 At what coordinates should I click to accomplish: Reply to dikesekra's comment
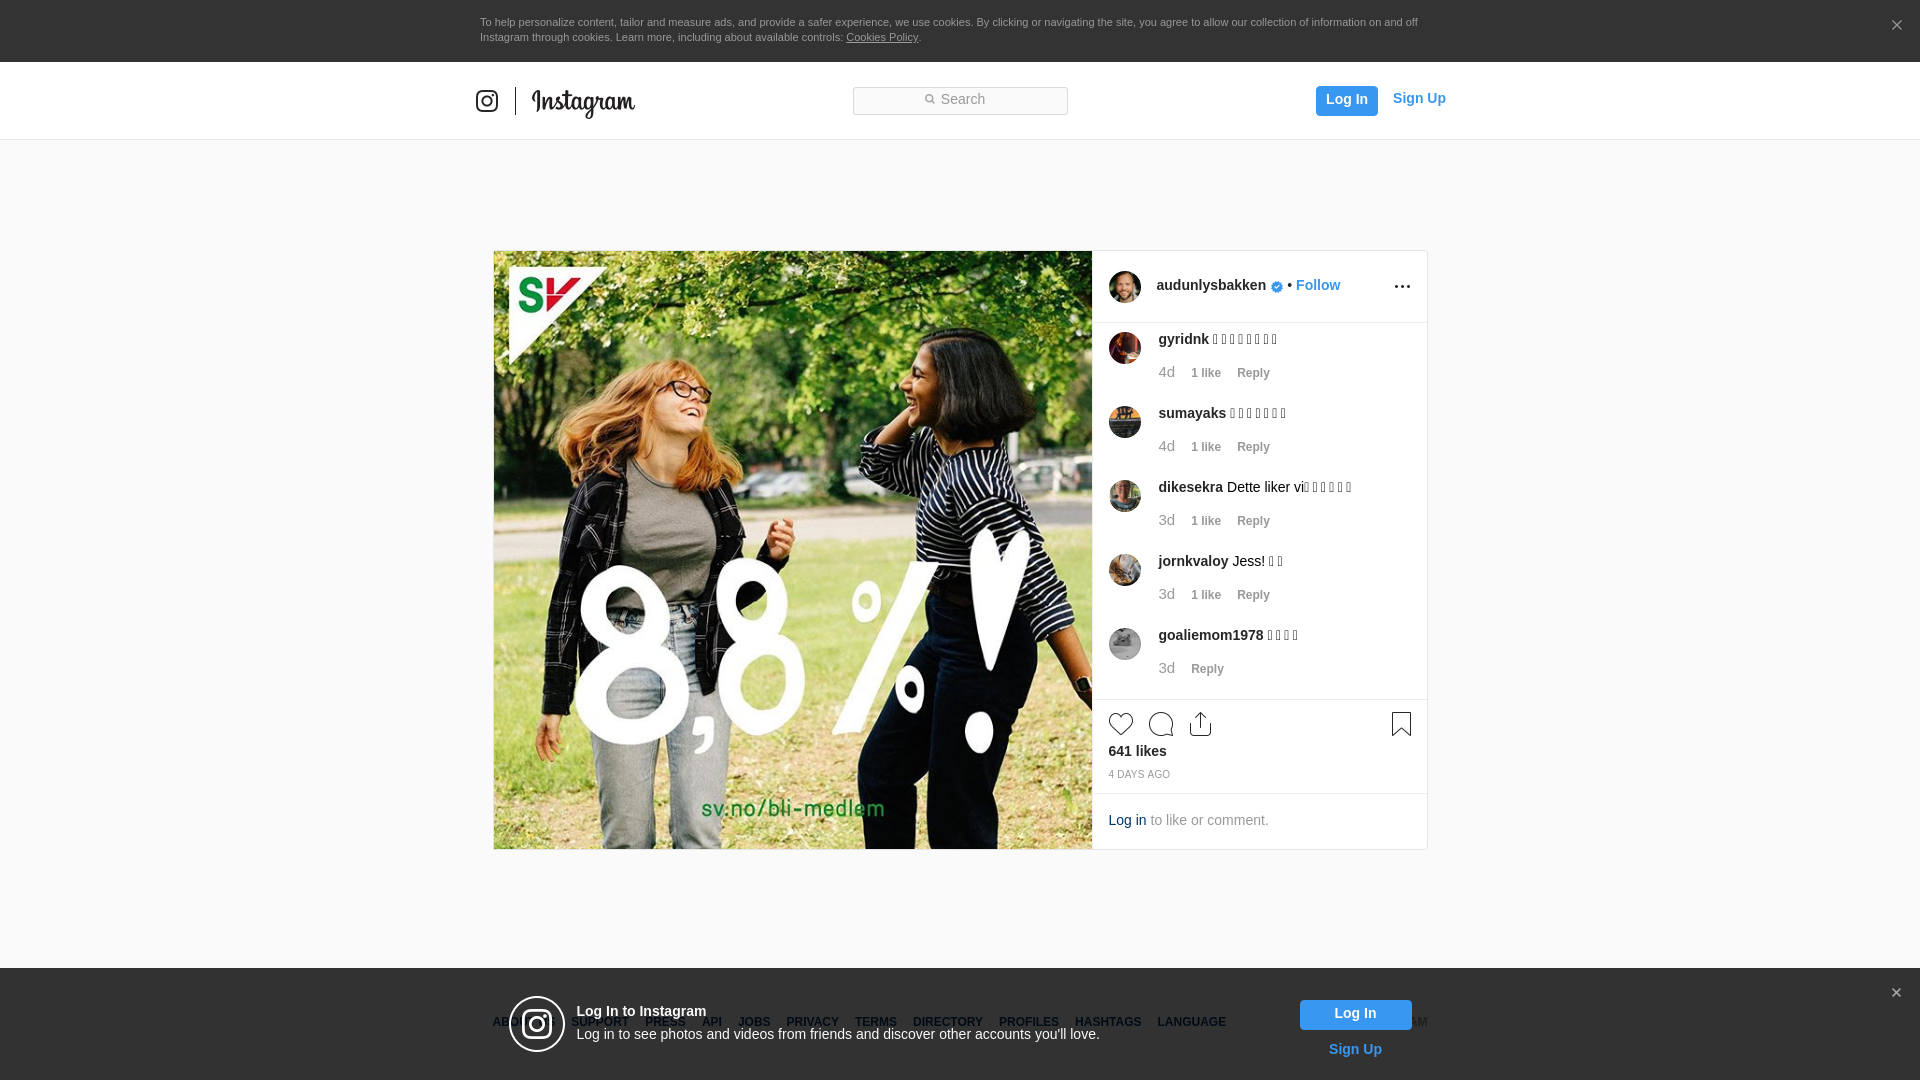[x=1253, y=521]
